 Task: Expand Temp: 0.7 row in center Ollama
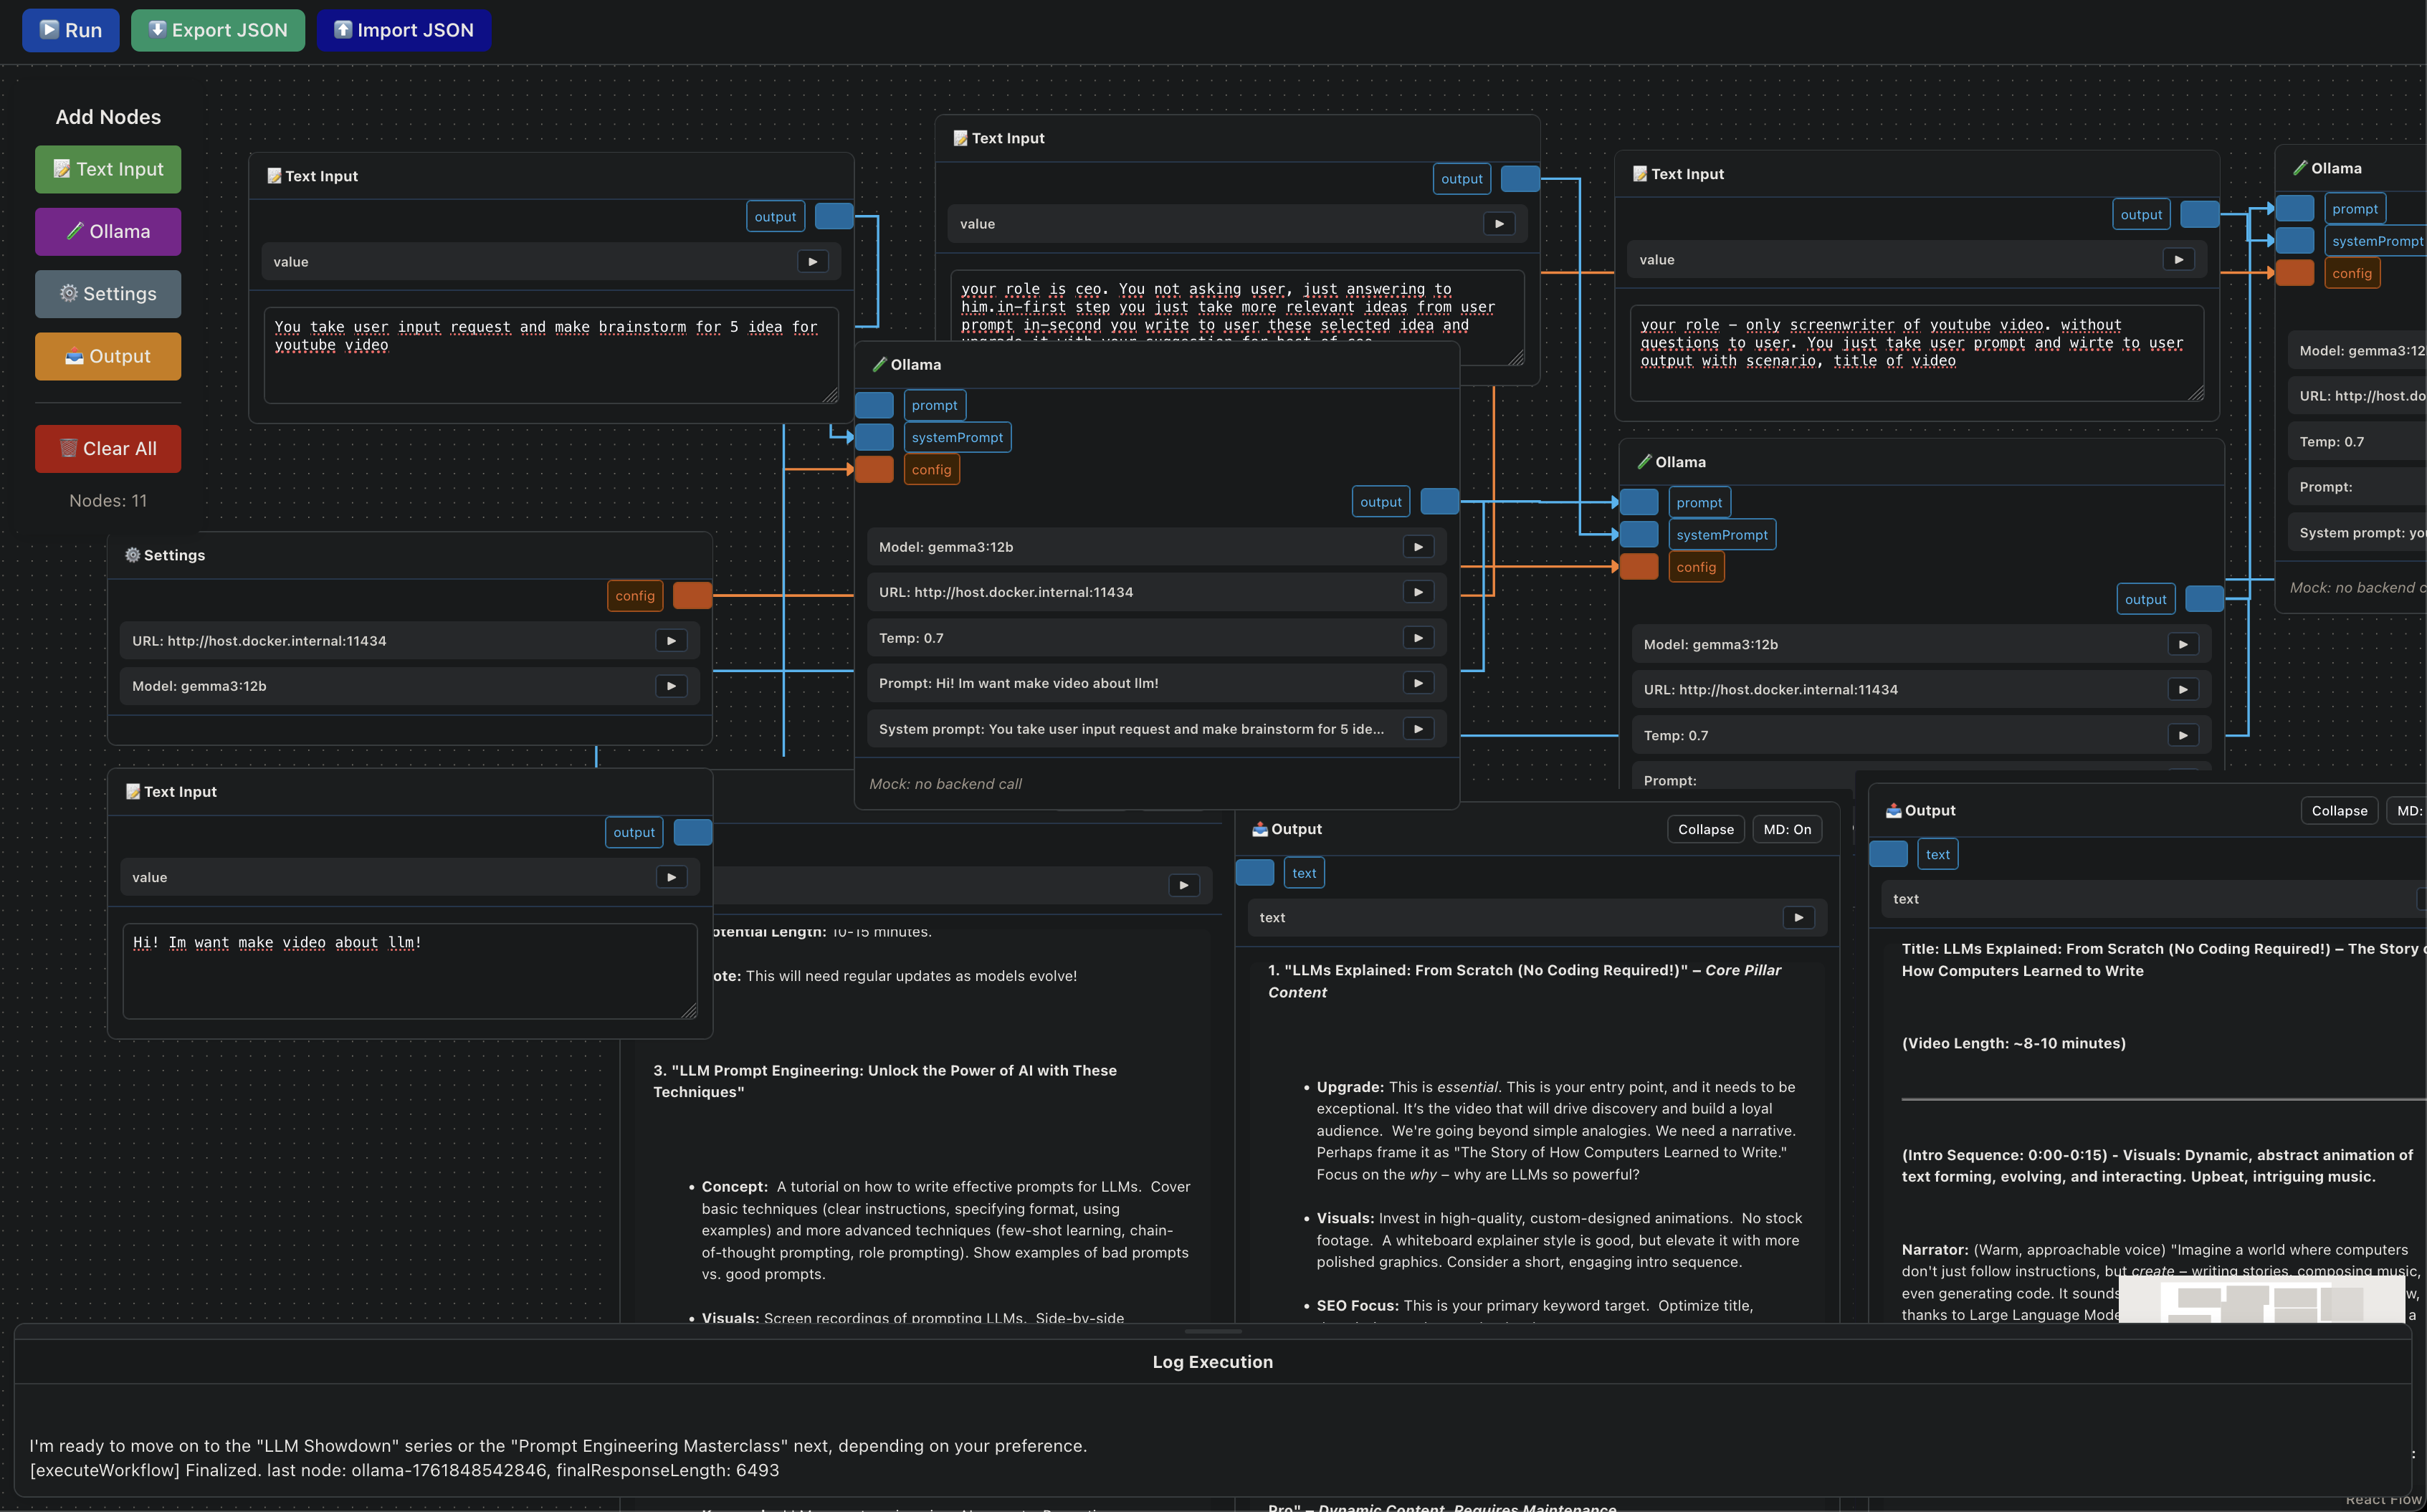click(x=1418, y=638)
